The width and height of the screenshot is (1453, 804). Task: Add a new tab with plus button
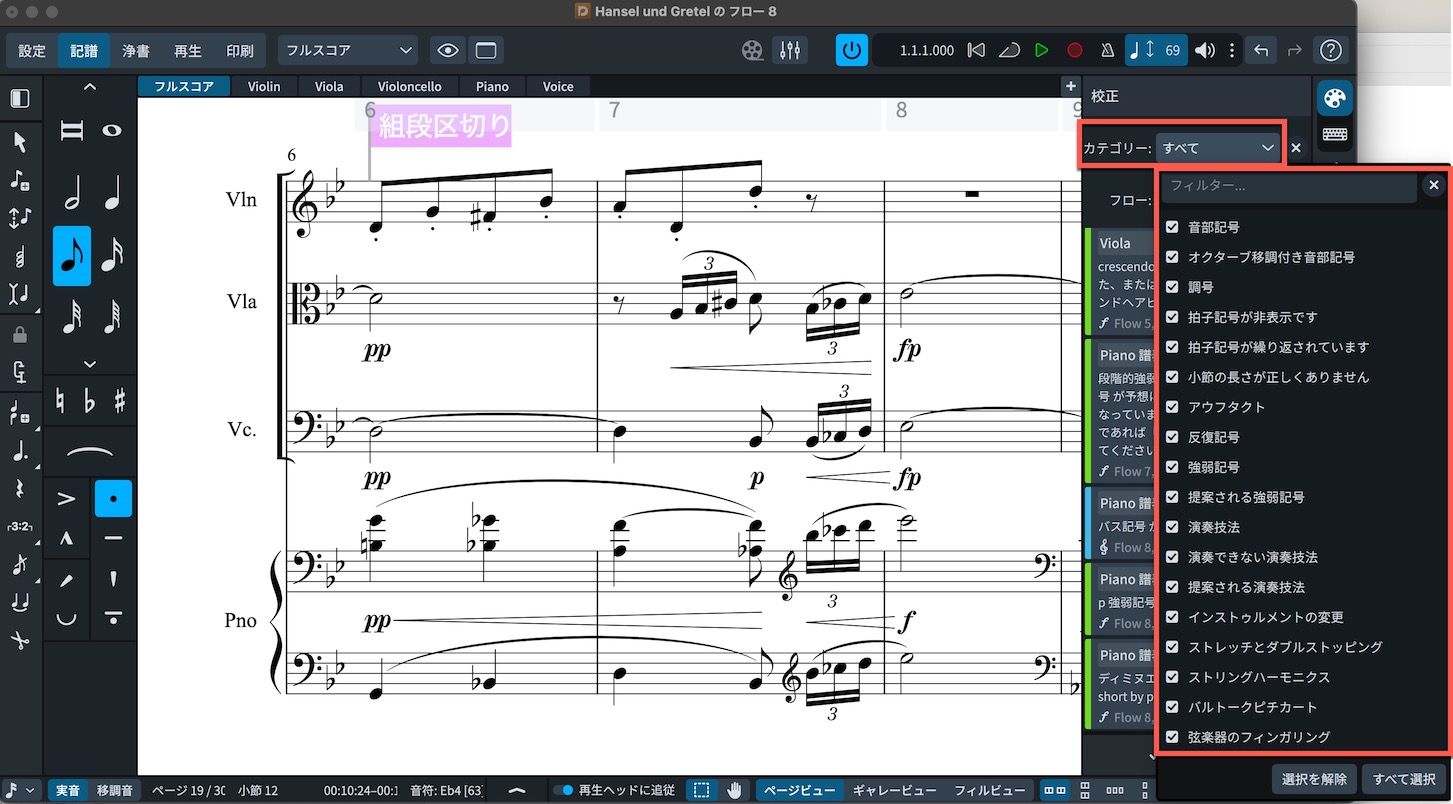[x=1070, y=87]
